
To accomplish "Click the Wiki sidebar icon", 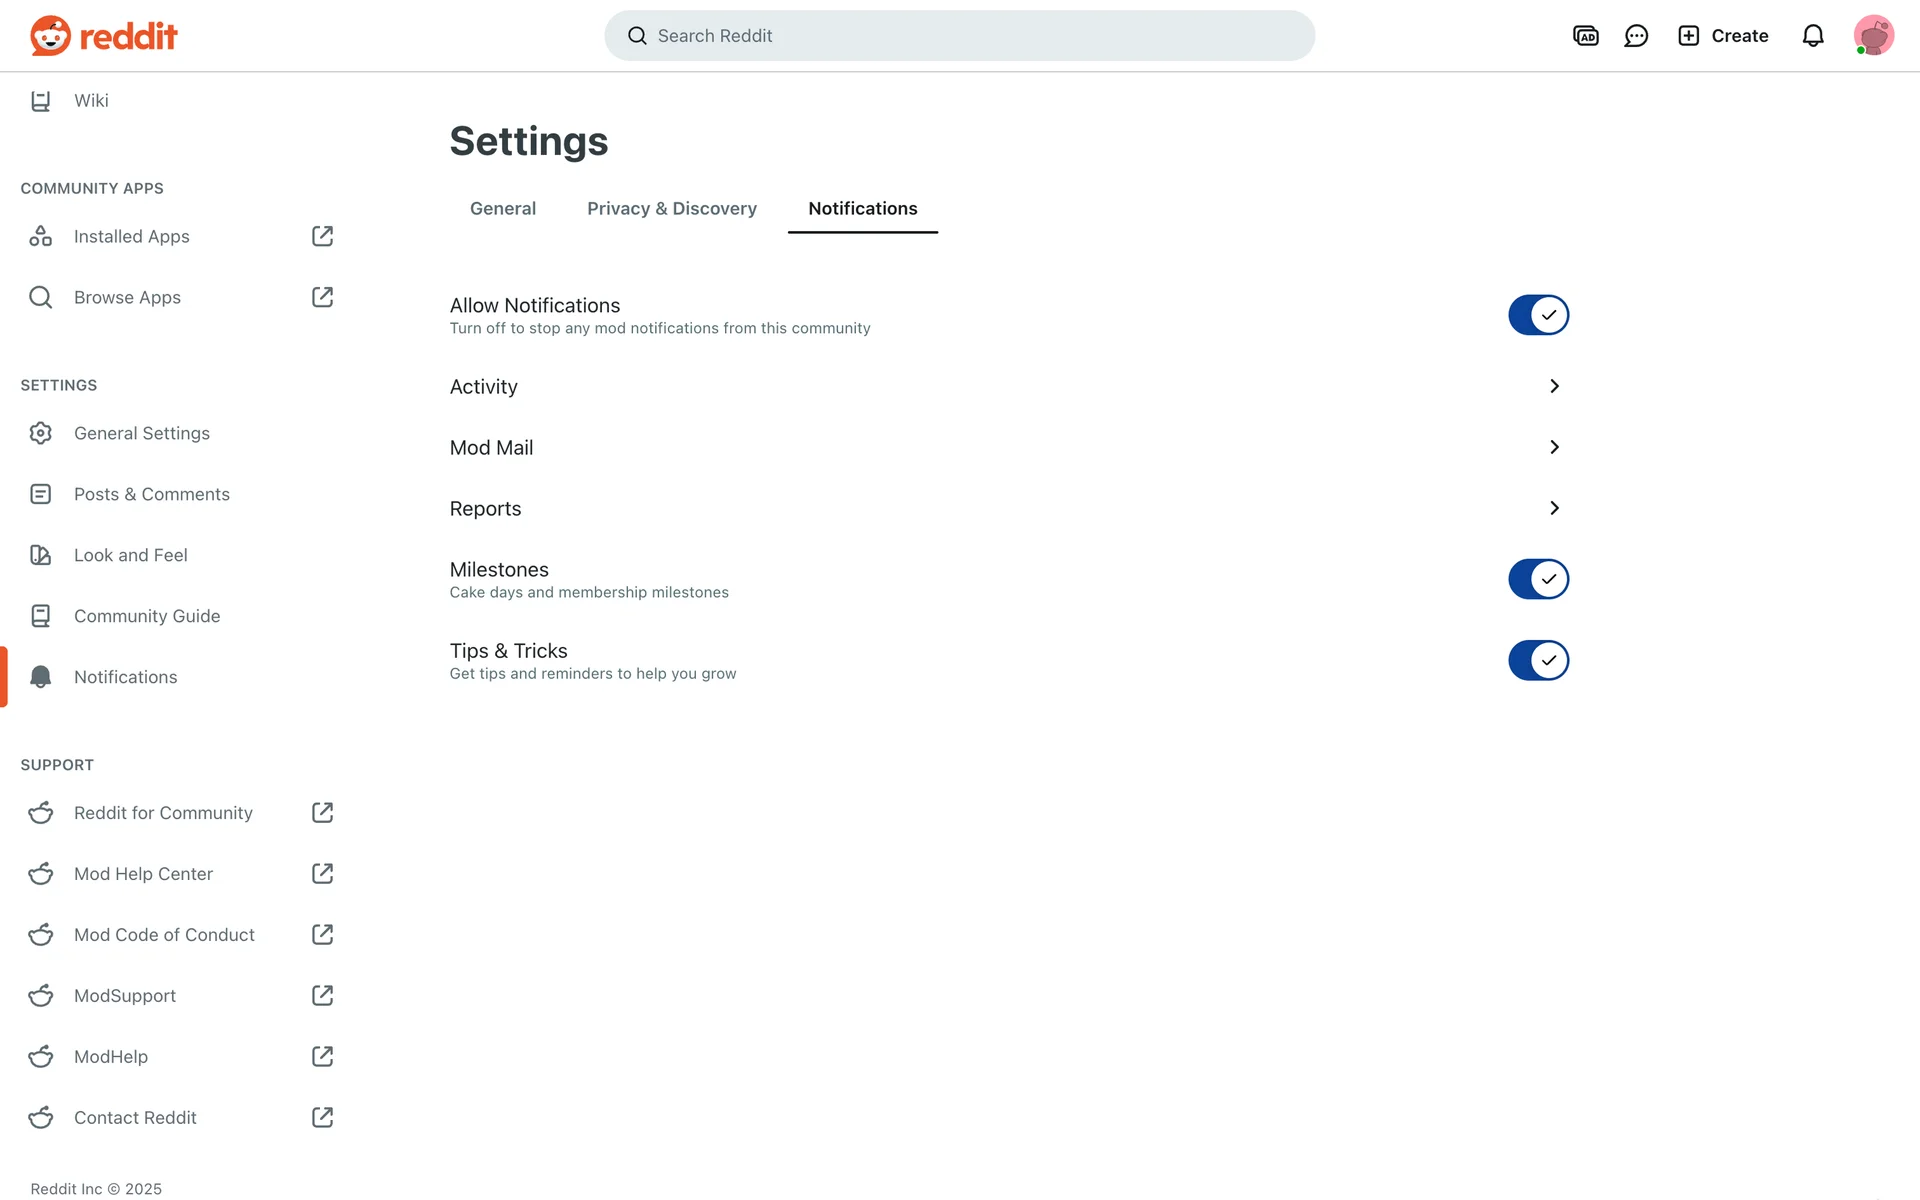I will (41, 101).
